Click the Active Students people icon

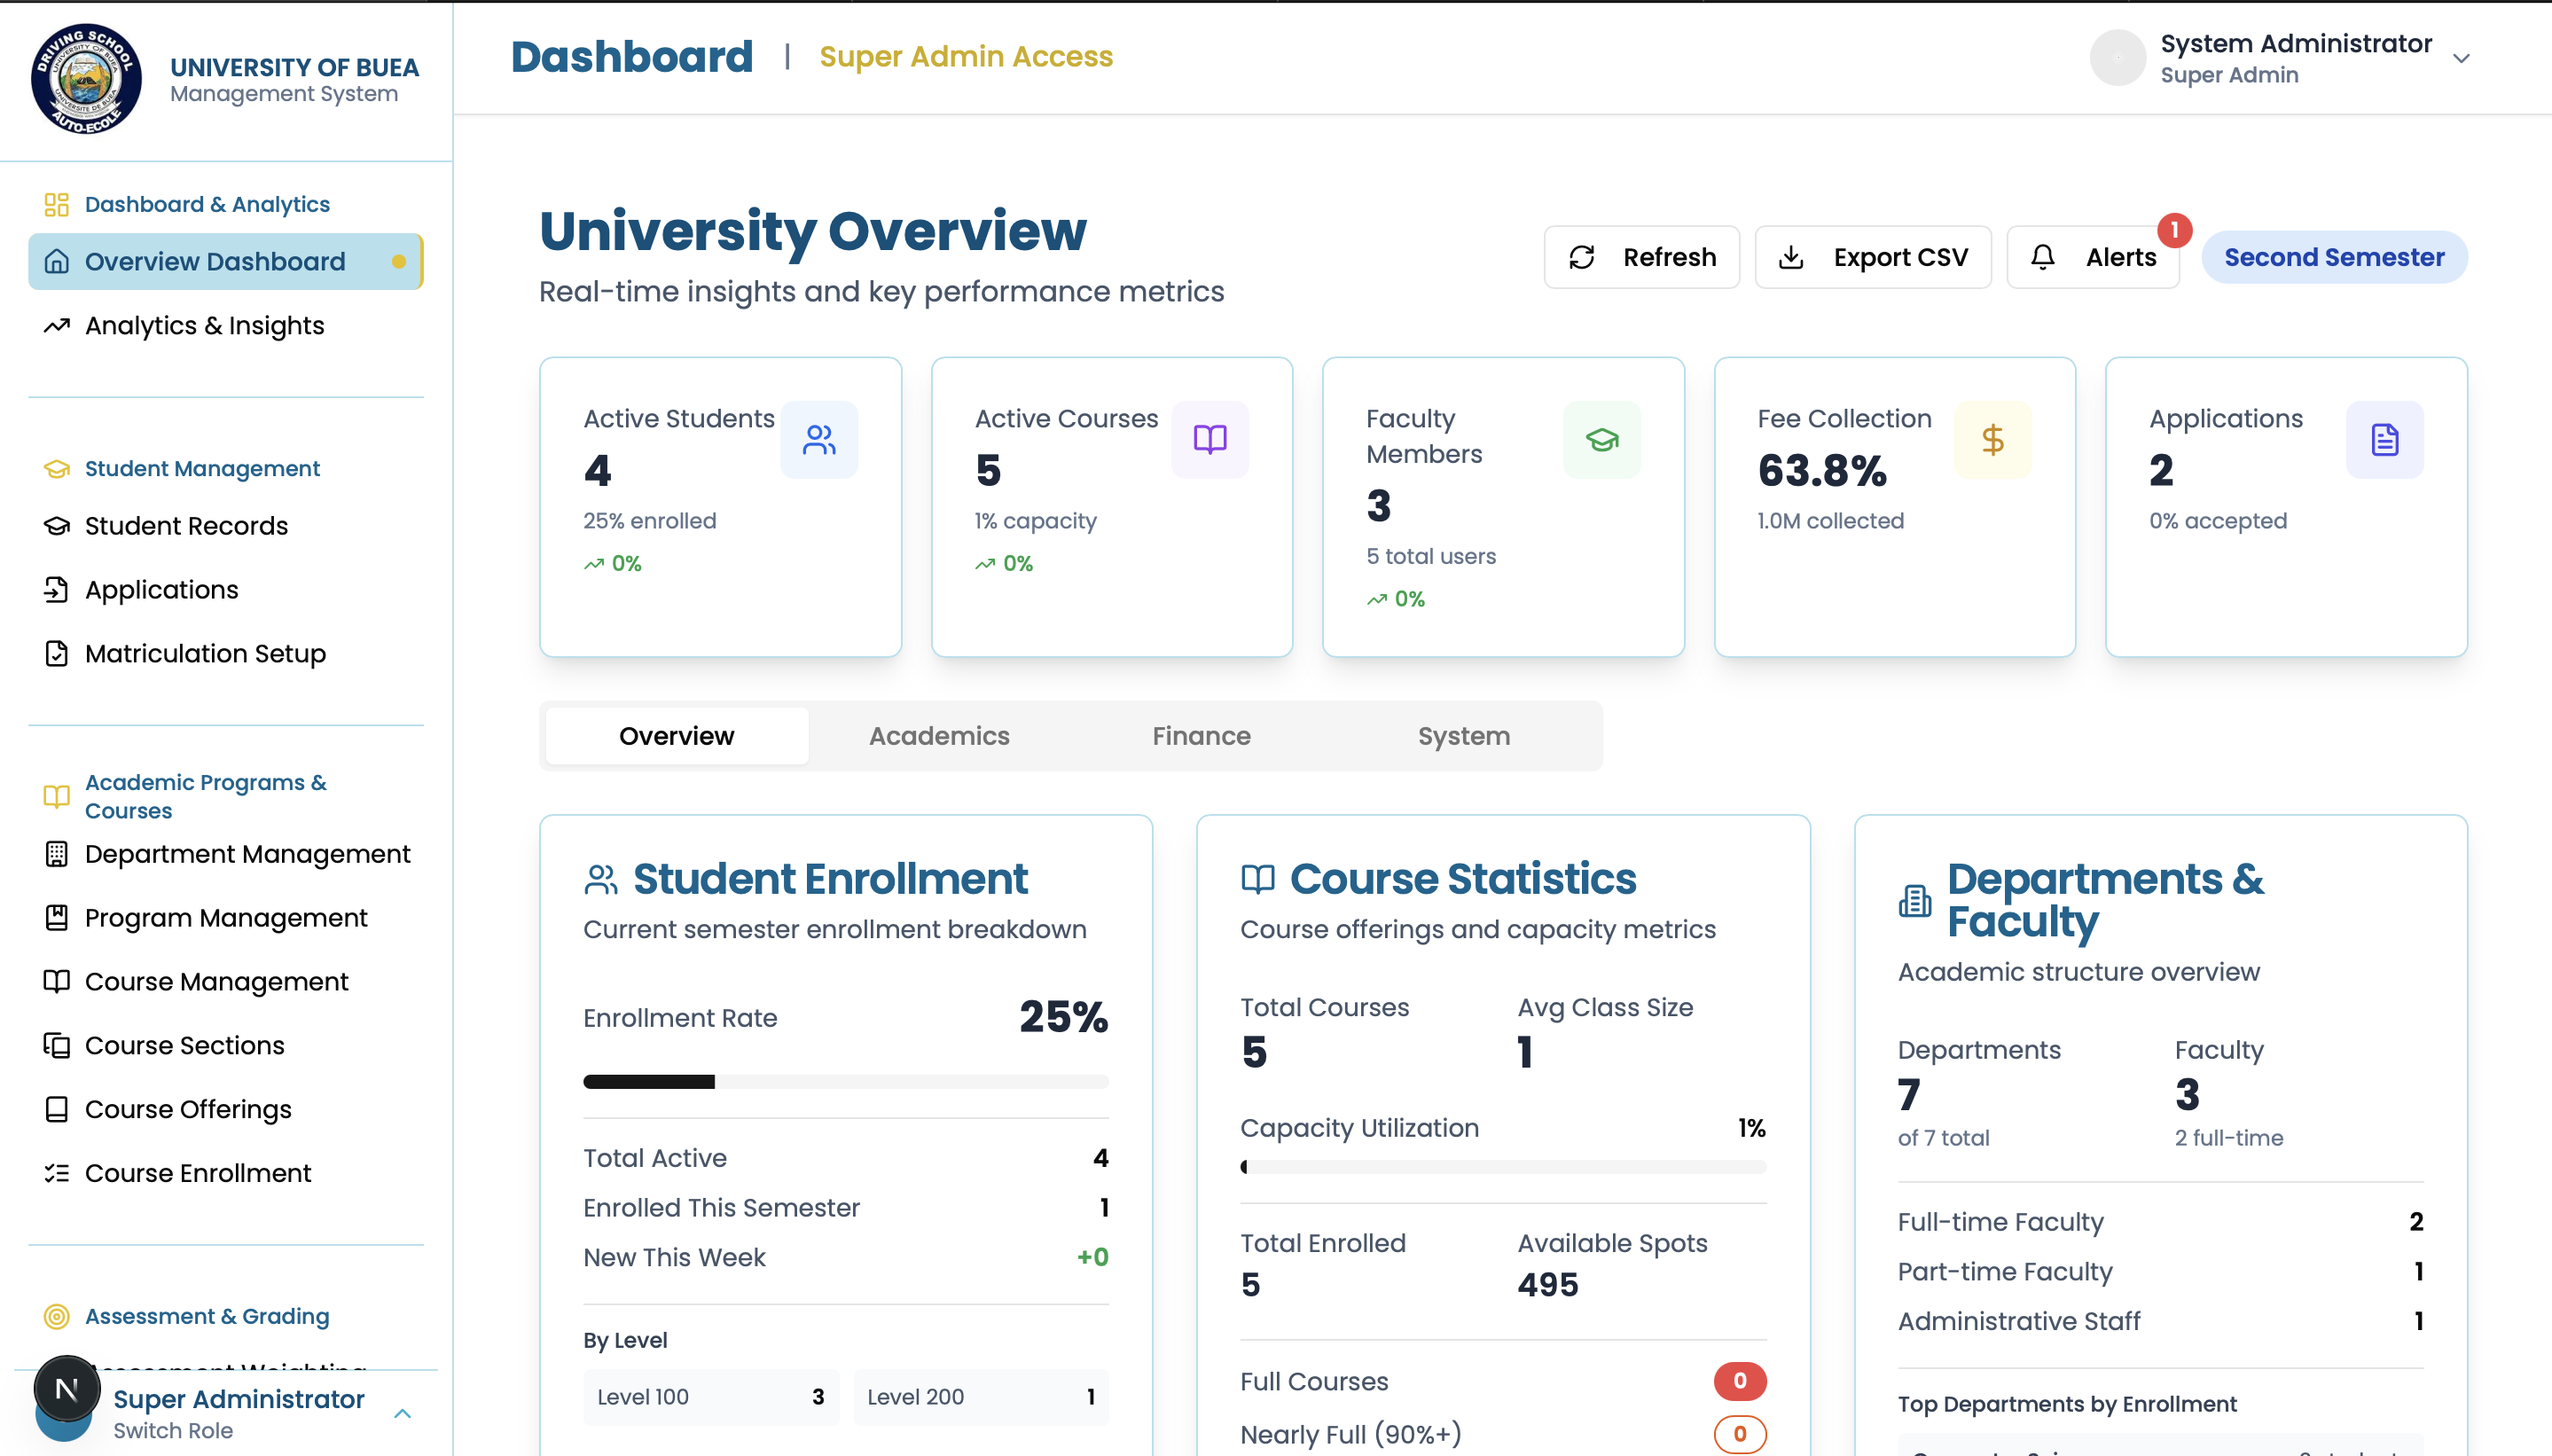click(819, 439)
